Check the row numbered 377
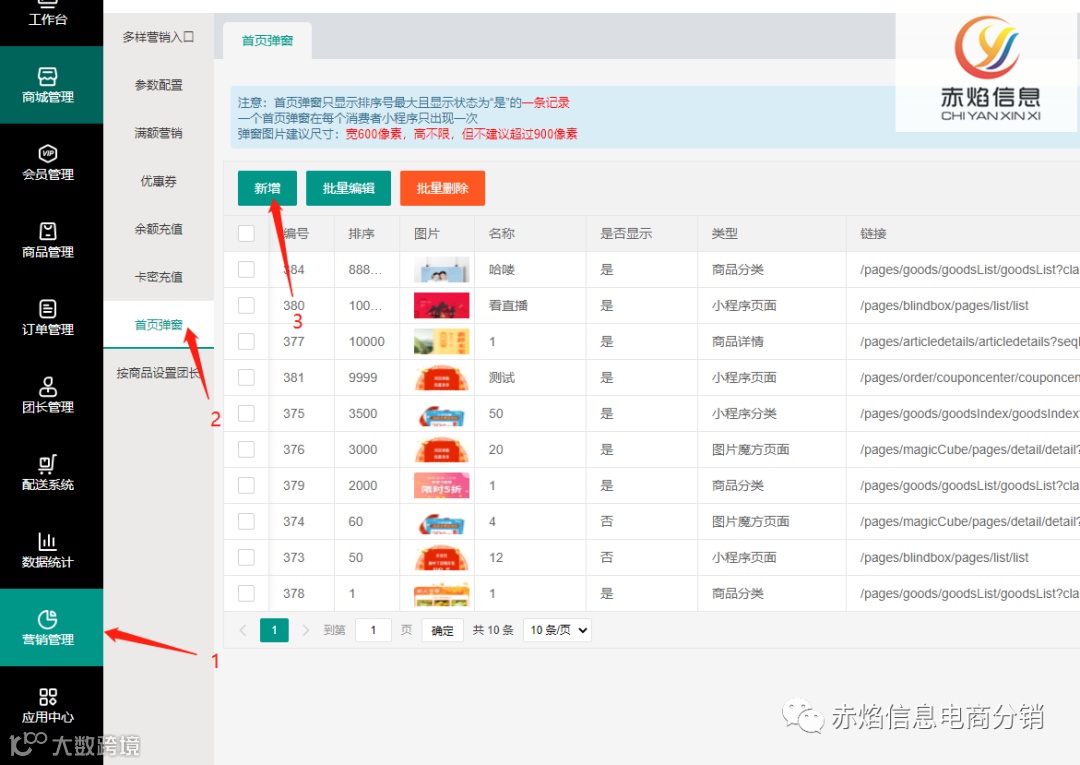This screenshot has height=765, width=1080. point(246,342)
